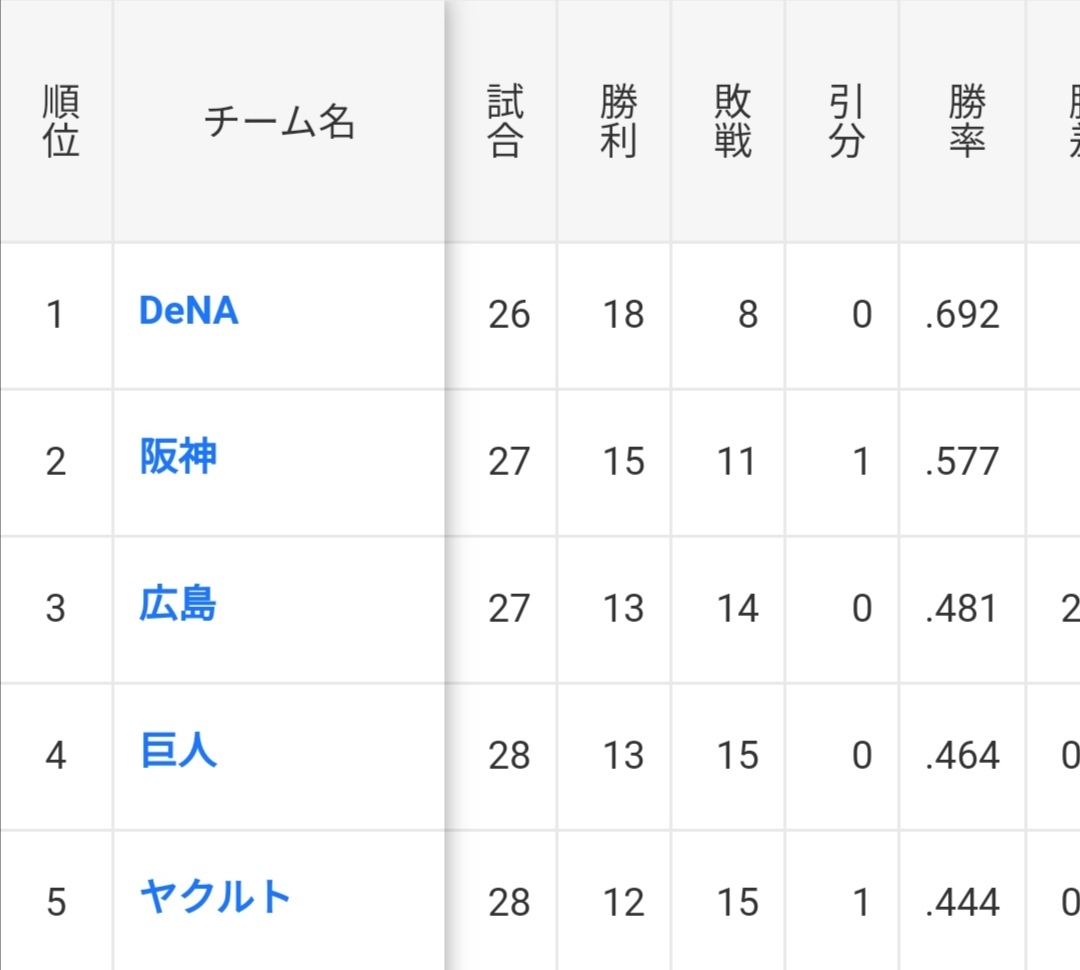
Task: Click the 勝率 column header
Action: [967, 122]
